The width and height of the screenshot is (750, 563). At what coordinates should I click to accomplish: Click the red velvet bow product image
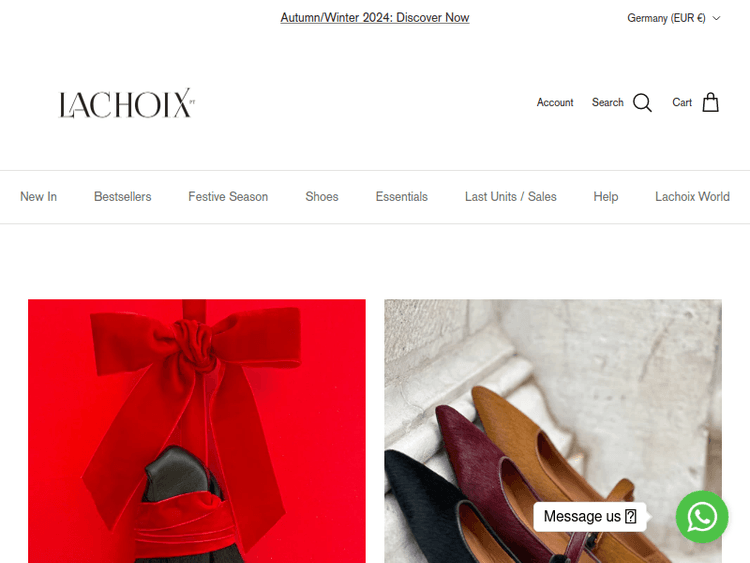coord(197,431)
